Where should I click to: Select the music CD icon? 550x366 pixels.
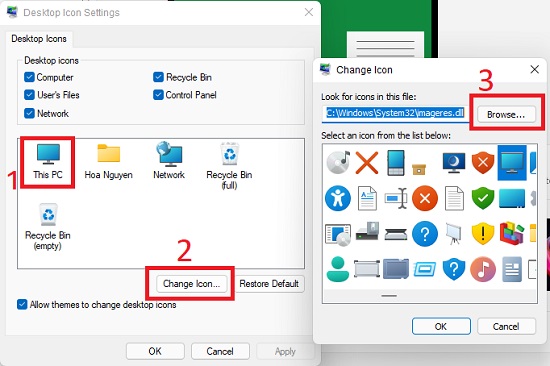click(338, 162)
